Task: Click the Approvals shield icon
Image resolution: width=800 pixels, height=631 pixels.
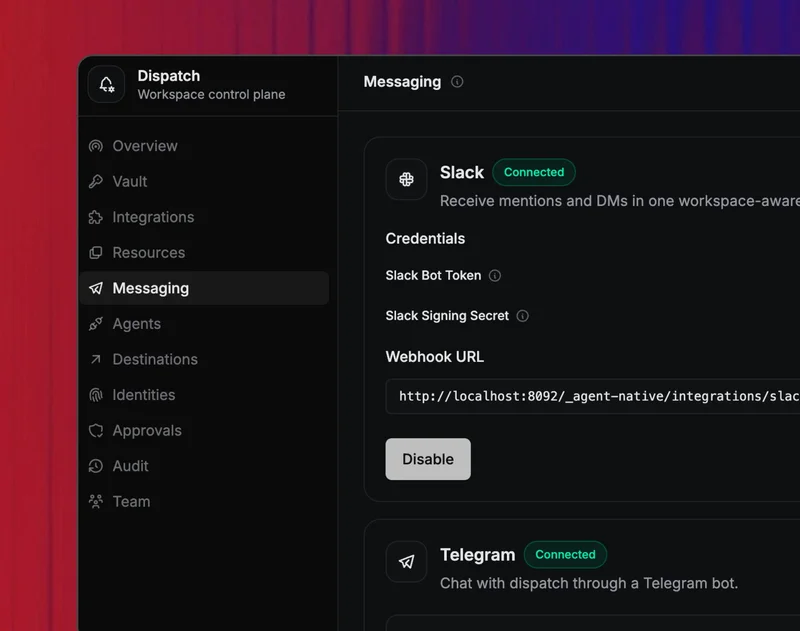Action: 96,431
